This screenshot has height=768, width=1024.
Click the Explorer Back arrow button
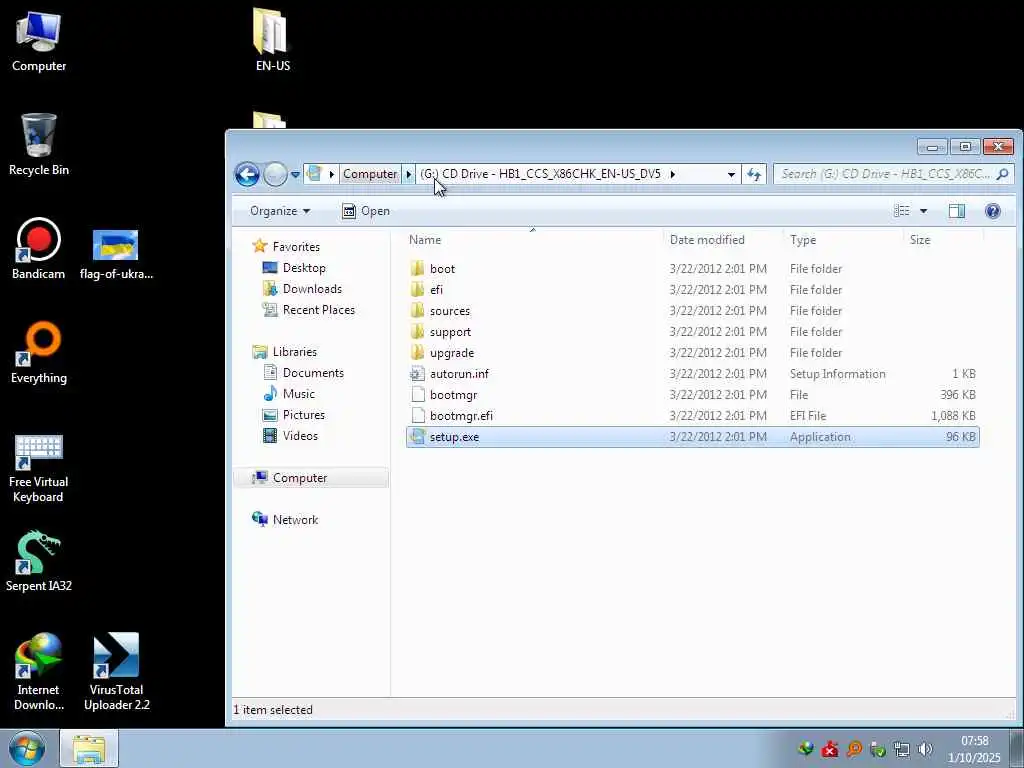(247, 174)
